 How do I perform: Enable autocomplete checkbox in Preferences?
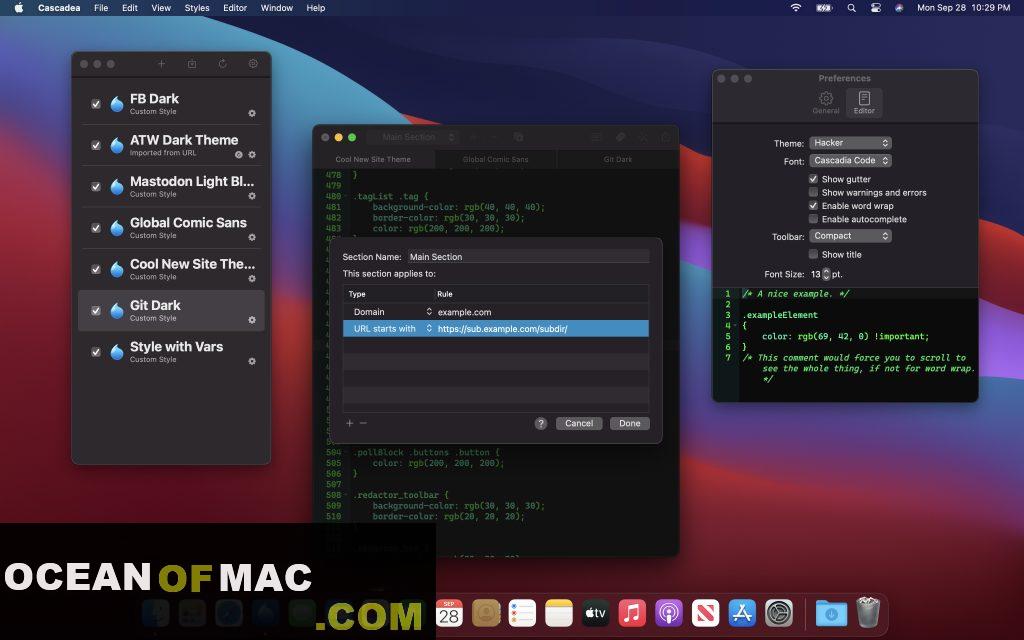(x=813, y=219)
